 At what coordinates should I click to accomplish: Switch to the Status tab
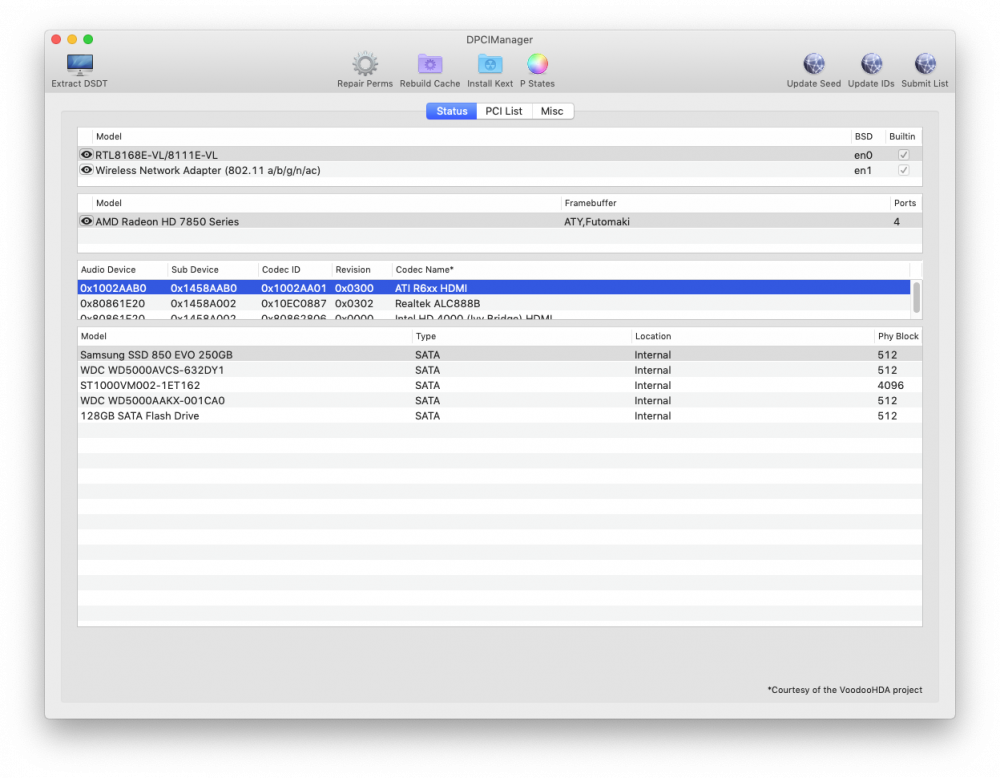[452, 111]
